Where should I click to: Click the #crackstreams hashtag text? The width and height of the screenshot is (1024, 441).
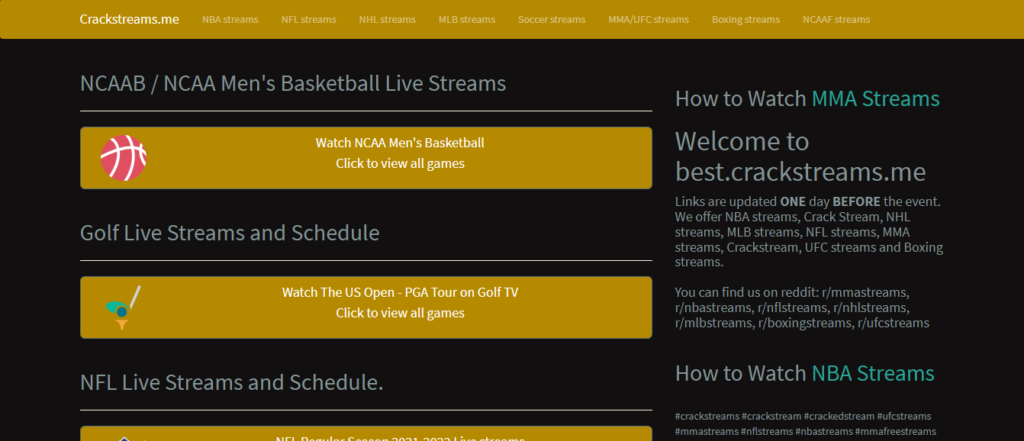click(x=707, y=416)
